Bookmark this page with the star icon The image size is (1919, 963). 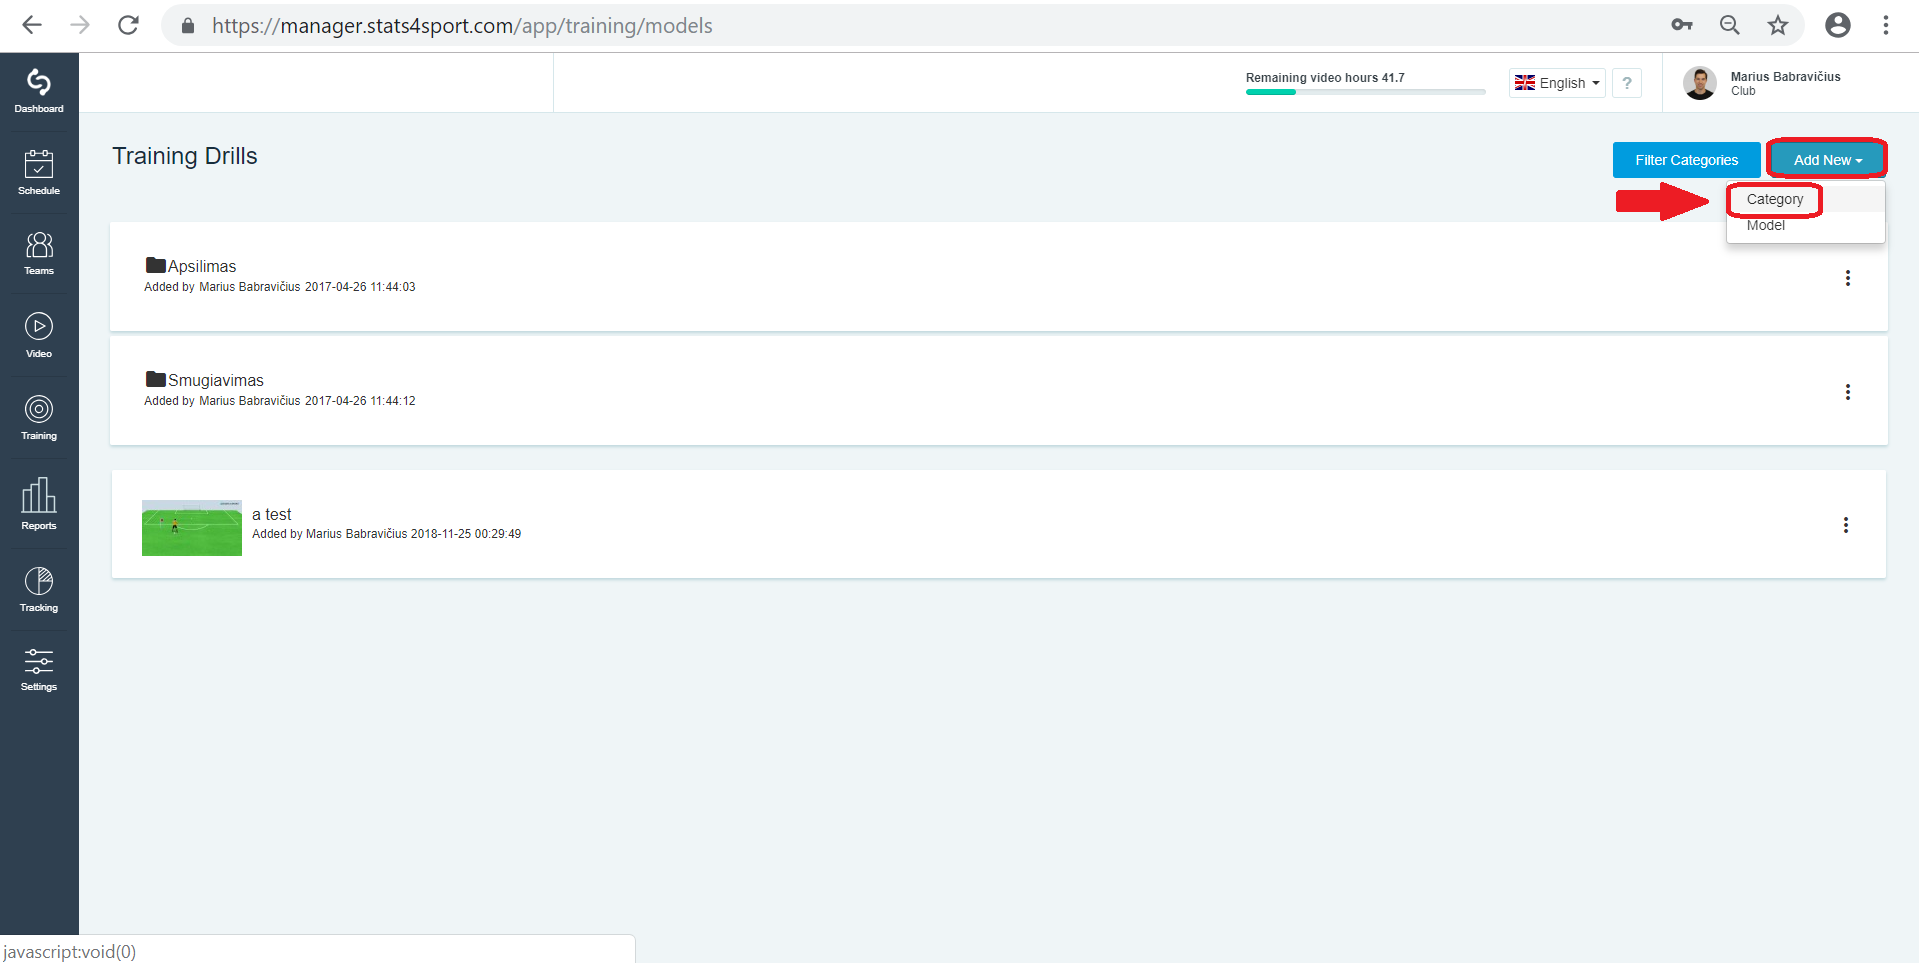(x=1777, y=25)
